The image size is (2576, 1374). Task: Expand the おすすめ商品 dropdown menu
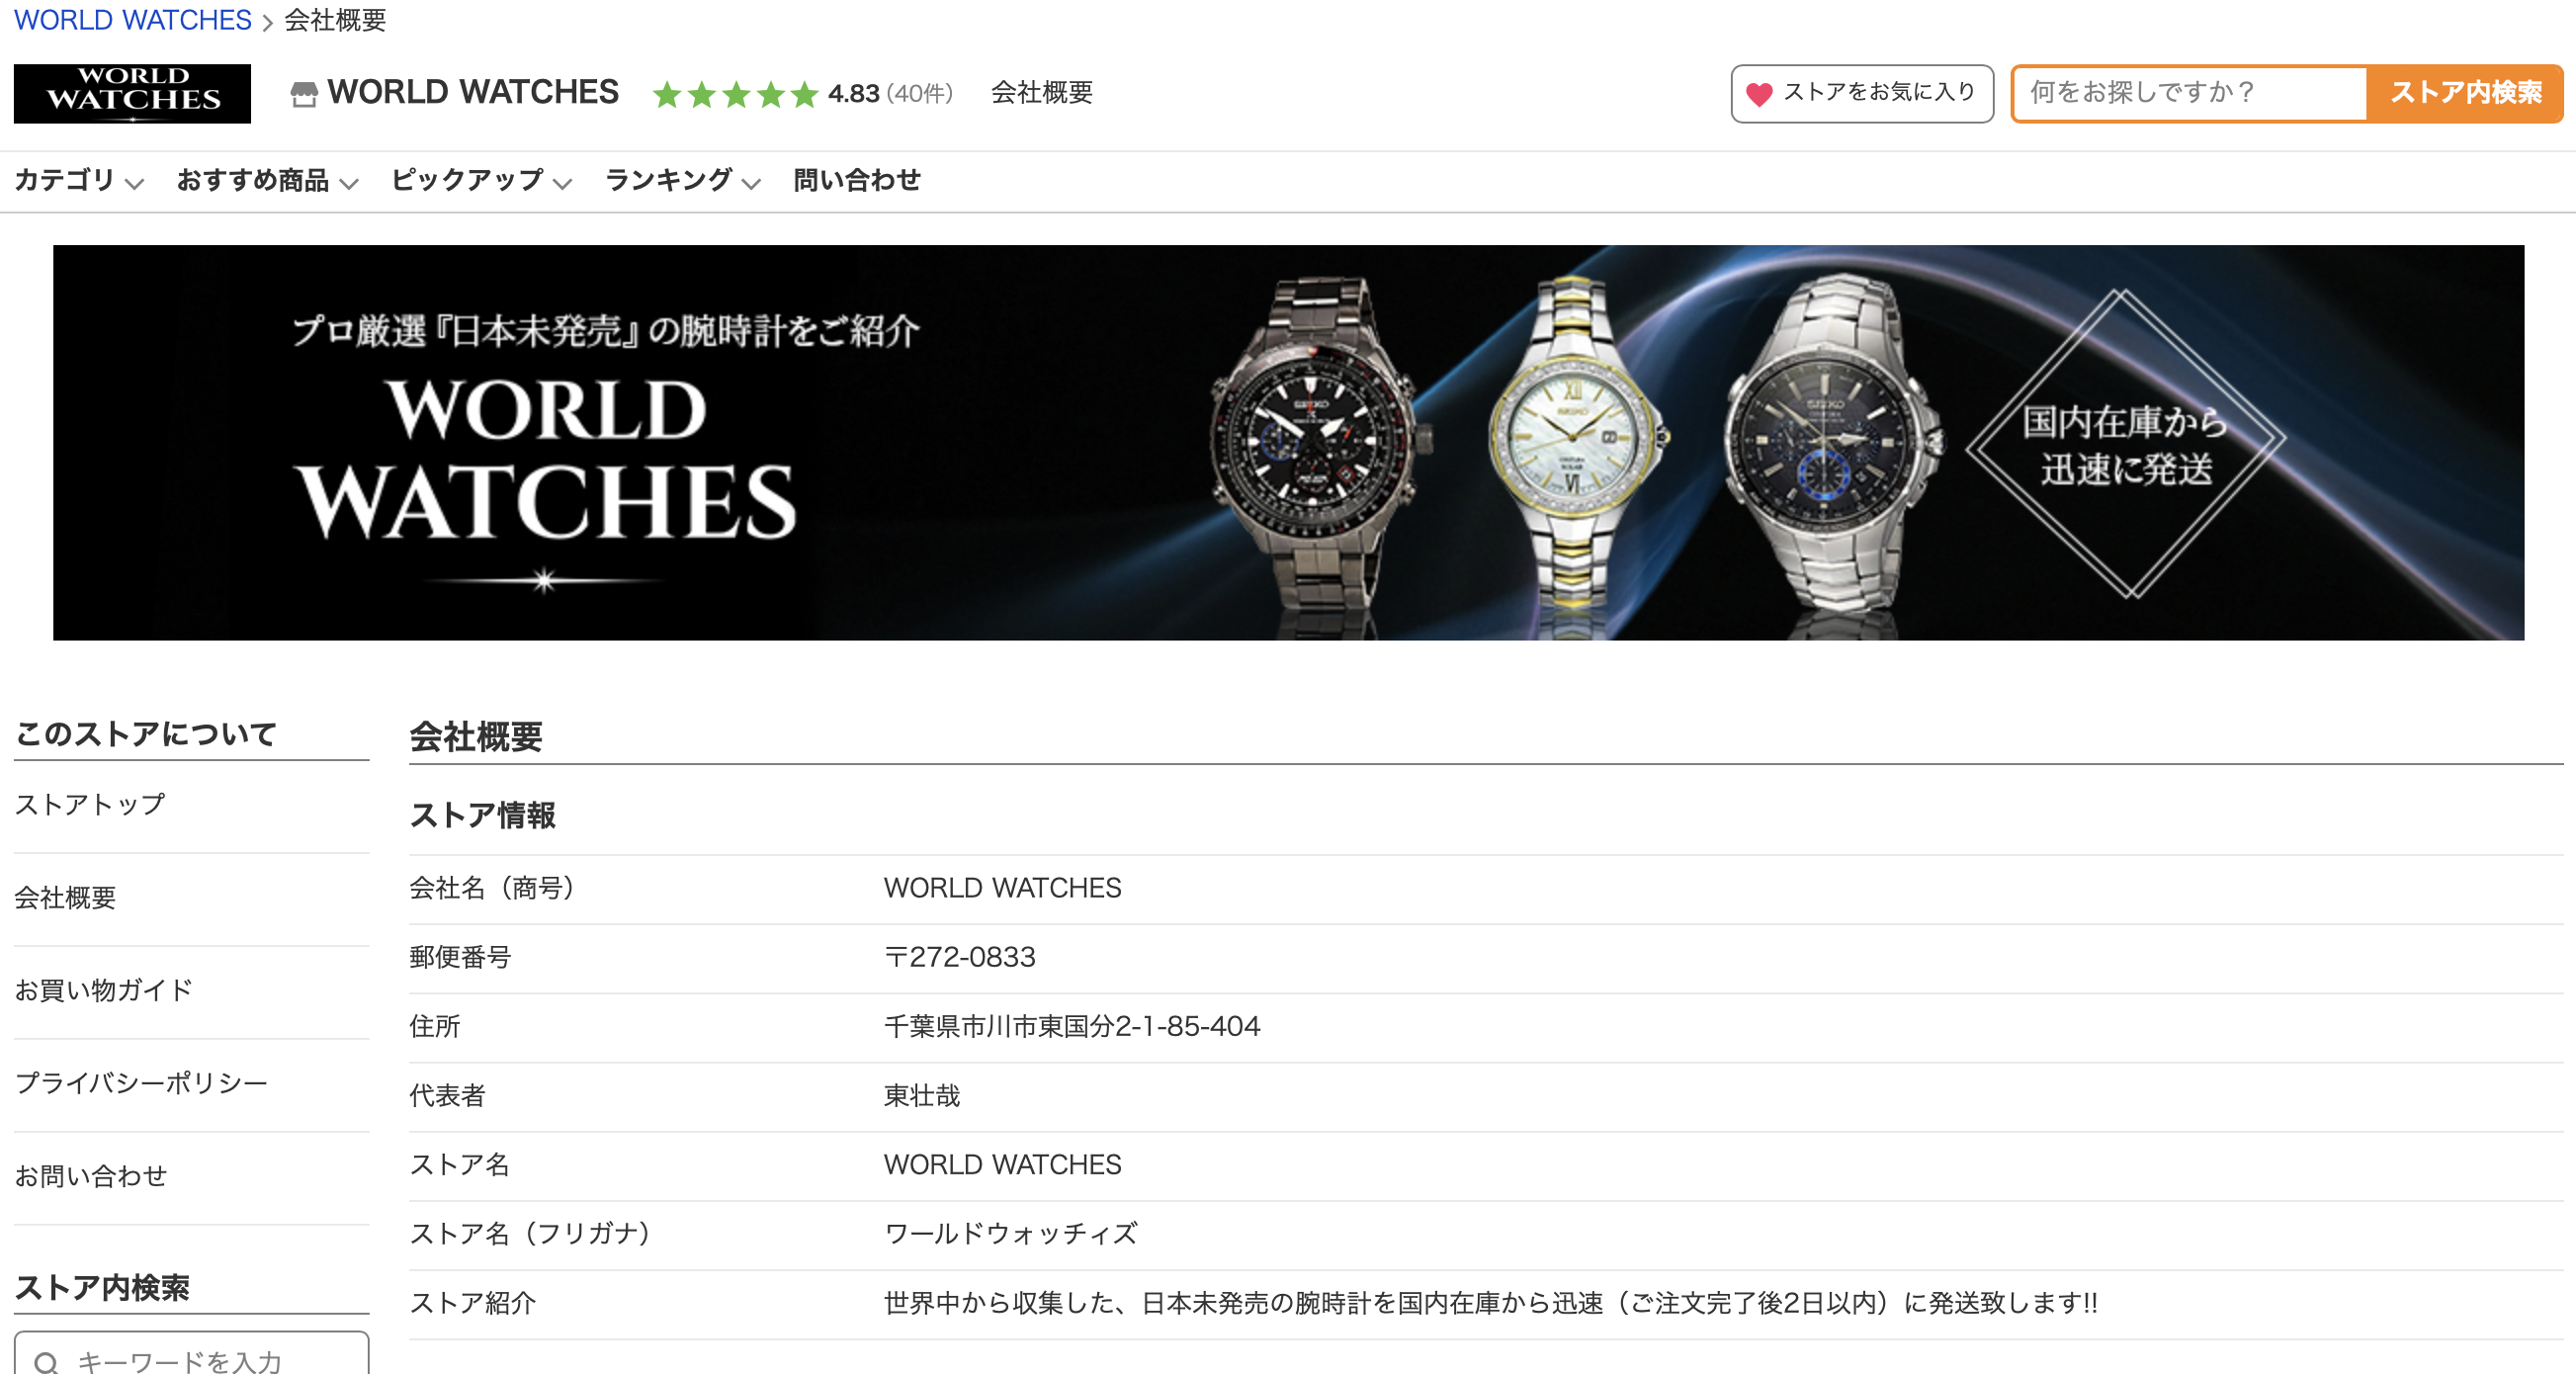click(x=267, y=180)
